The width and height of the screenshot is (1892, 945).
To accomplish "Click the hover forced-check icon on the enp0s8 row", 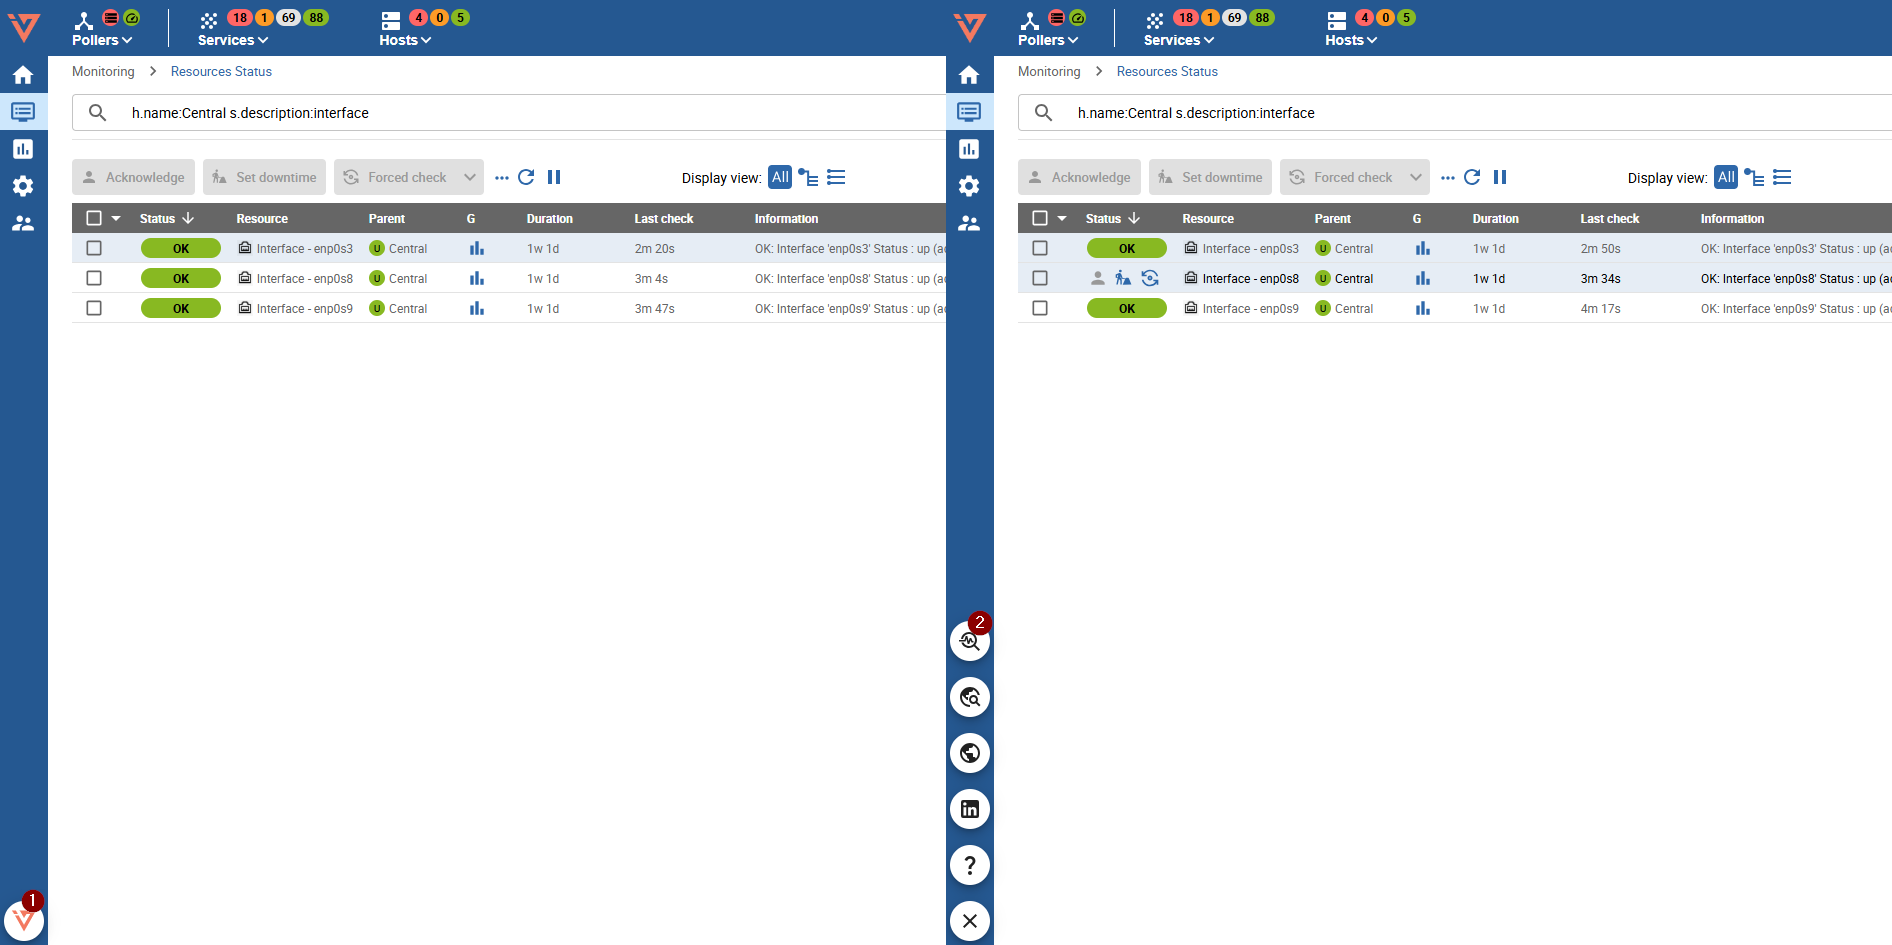I will click(x=1150, y=278).
